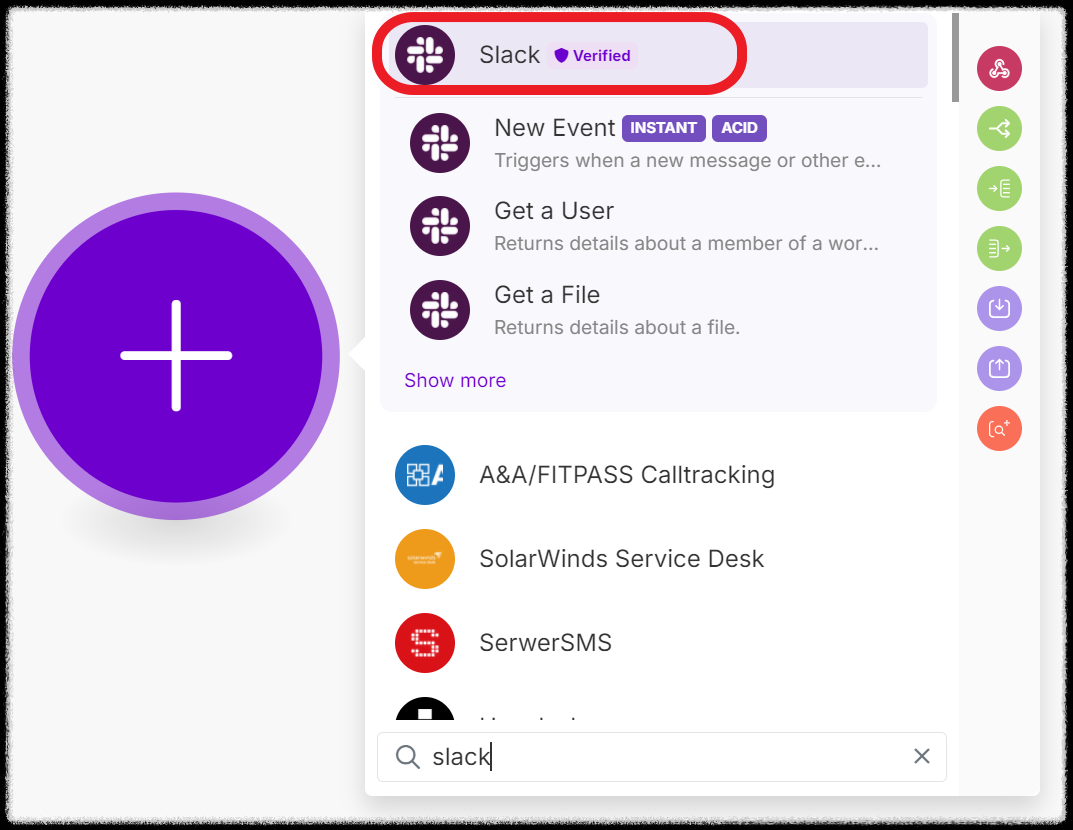Viewport: 1073px width, 830px height.
Task: Clear the slack search with the X
Action: (921, 756)
